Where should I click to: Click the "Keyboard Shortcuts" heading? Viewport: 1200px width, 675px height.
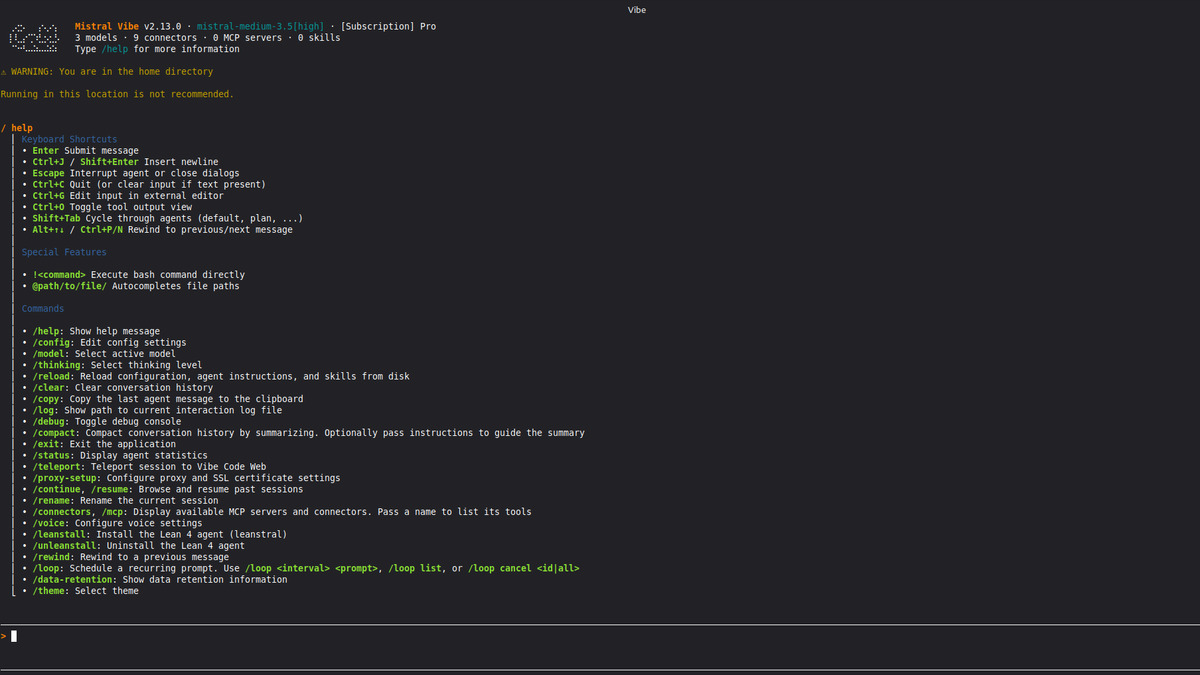[x=69, y=139]
